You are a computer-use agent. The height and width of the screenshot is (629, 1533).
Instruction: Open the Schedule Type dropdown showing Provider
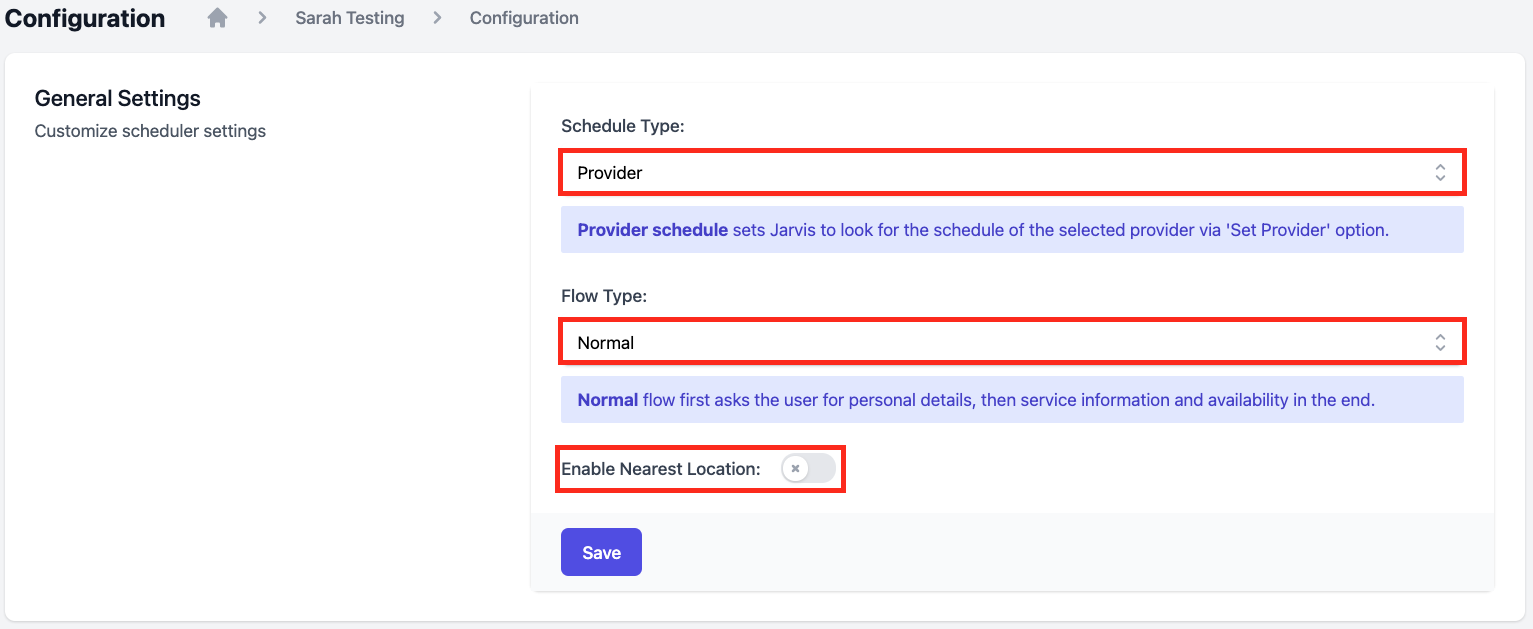[1012, 172]
